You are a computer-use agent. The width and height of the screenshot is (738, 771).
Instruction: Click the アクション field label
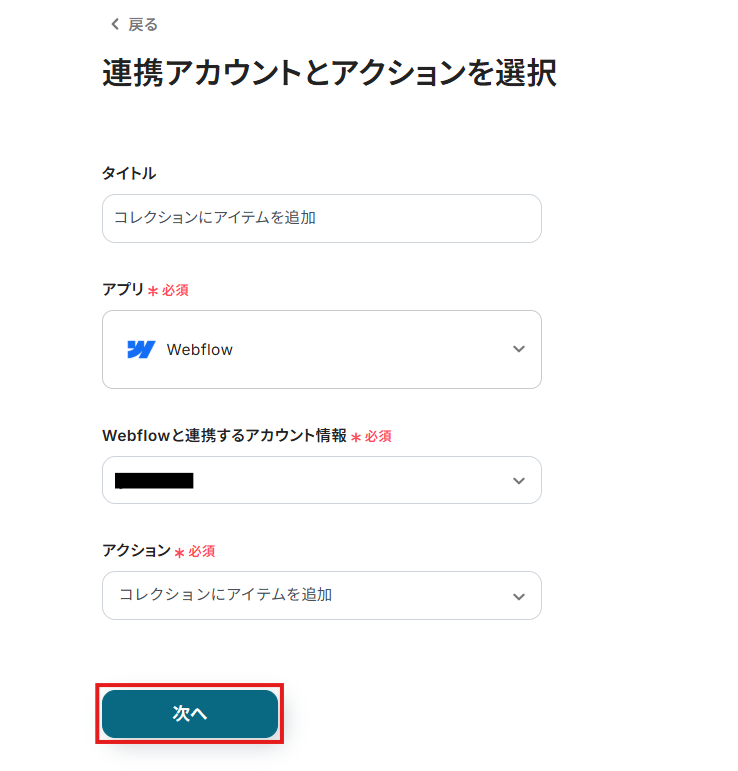point(136,550)
